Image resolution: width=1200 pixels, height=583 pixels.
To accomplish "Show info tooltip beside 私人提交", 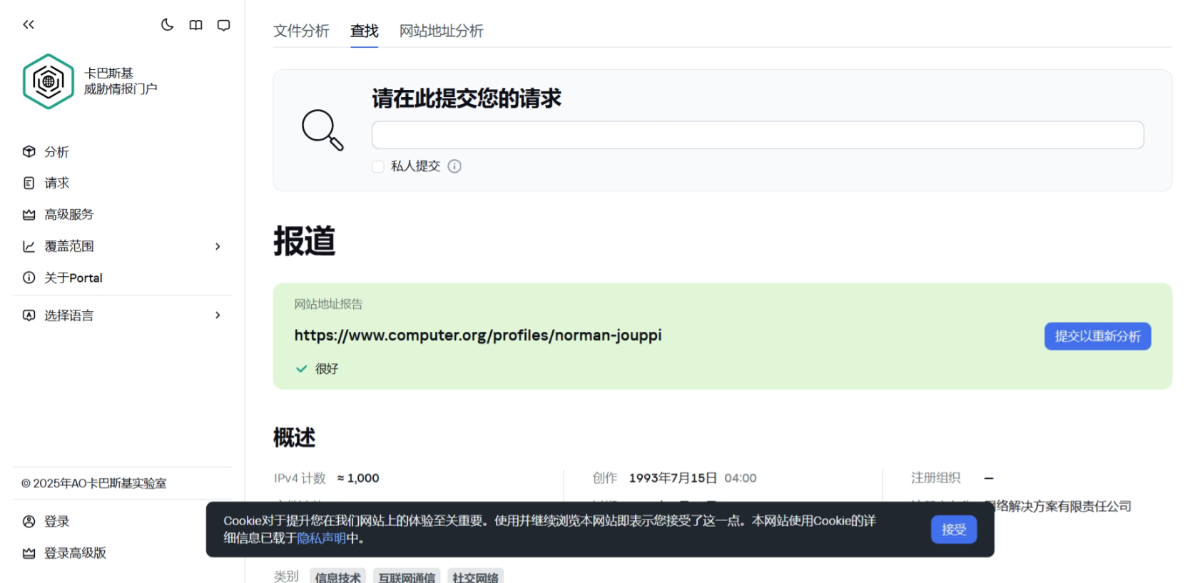I will click(x=454, y=166).
